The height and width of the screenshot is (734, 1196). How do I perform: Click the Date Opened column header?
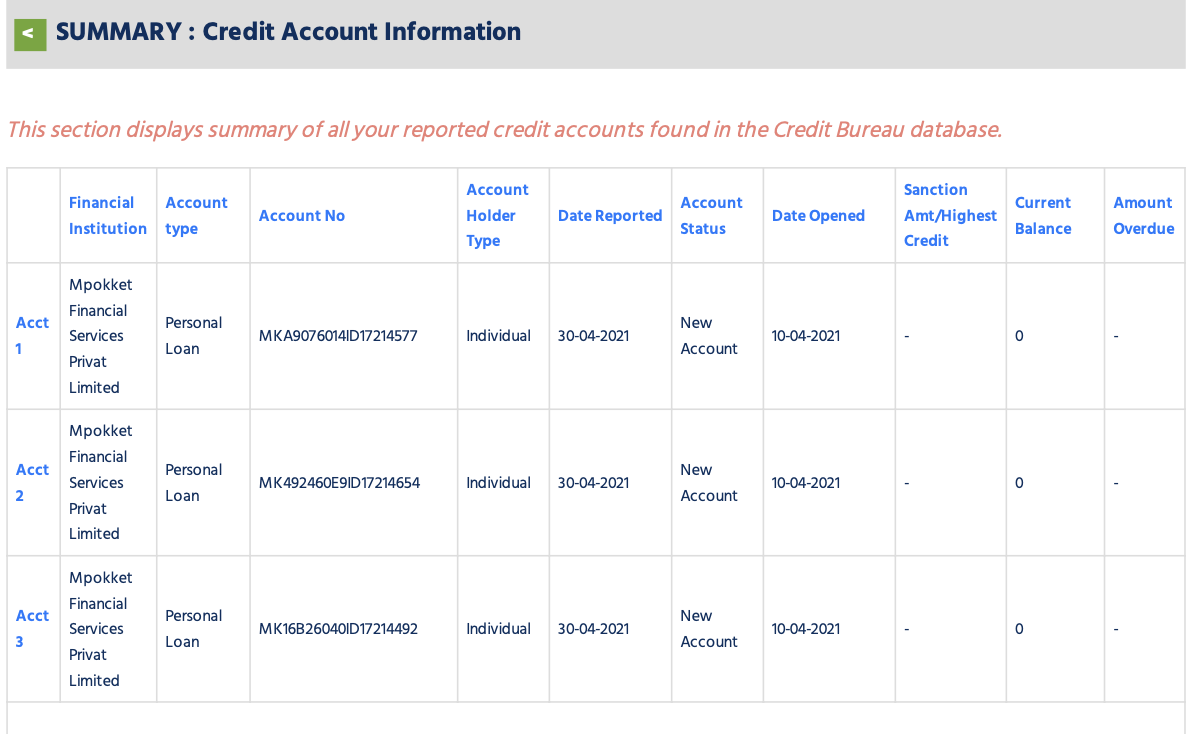[818, 215]
